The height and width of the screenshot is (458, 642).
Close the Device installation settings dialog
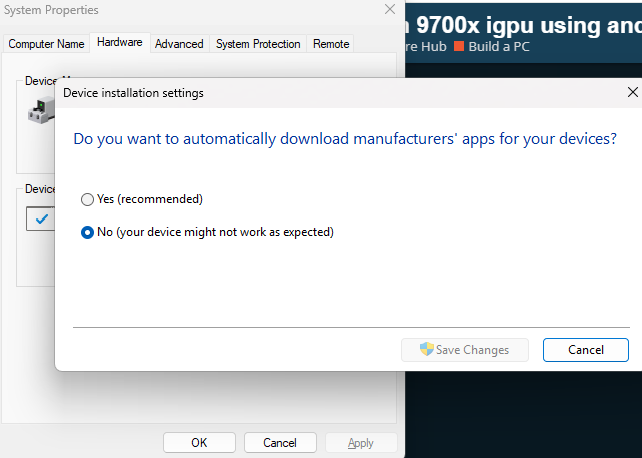(x=632, y=92)
